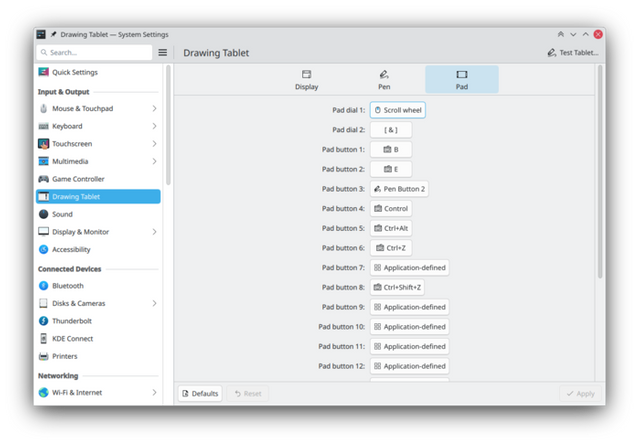Click the Printers sidebar icon
Image resolution: width=640 pixels, height=446 pixels.
43,356
